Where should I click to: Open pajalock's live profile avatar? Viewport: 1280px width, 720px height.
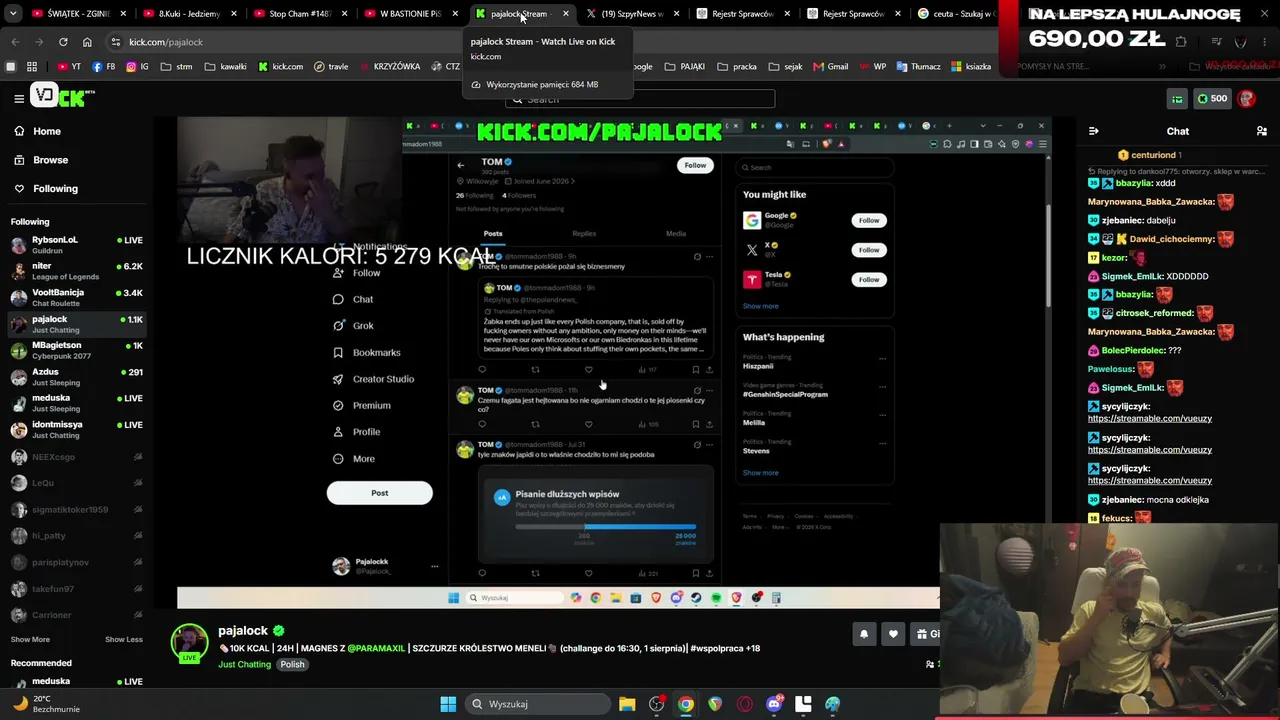[189, 643]
